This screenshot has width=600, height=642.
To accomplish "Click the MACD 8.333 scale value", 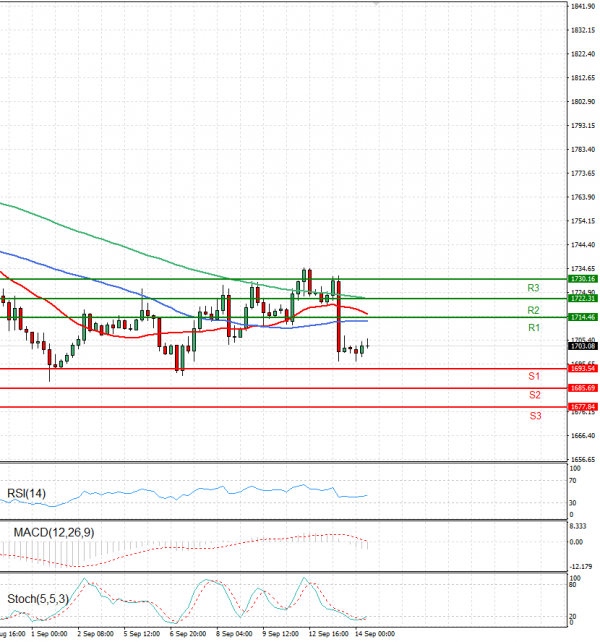I will (578, 526).
